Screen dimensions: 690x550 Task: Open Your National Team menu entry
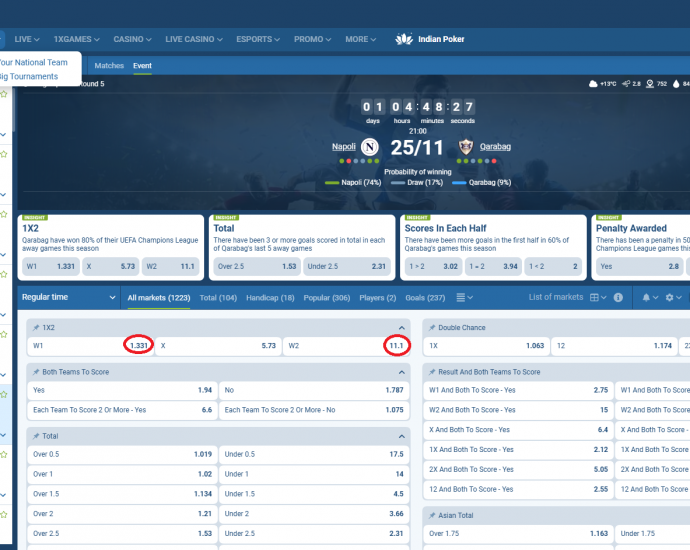[x=34, y=62]
